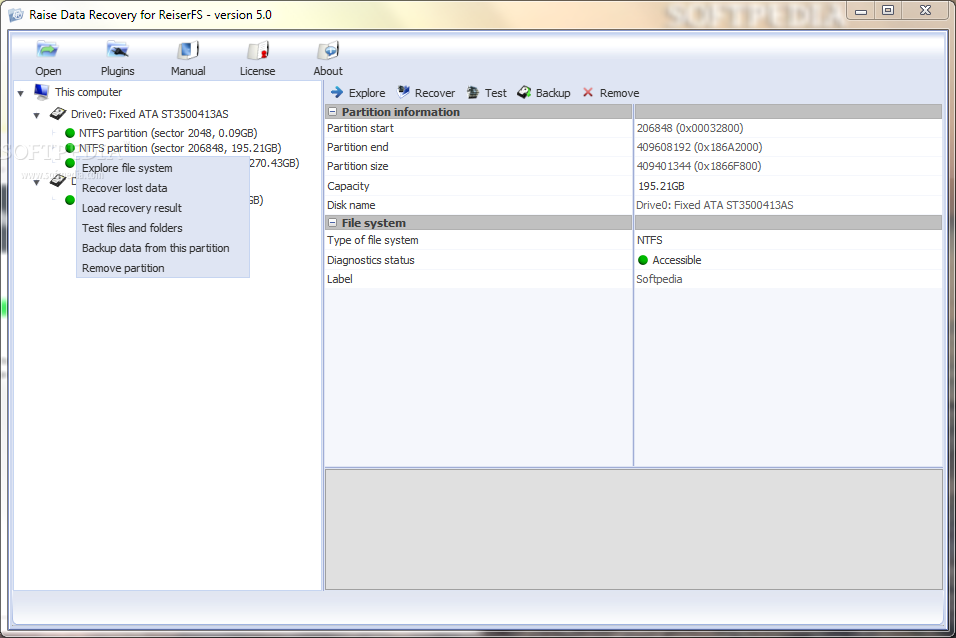Viewport: 956px width, 638px height.
Task: Select NTFS partition sector 206848, 195.21GB
Action: coord(180,148)
